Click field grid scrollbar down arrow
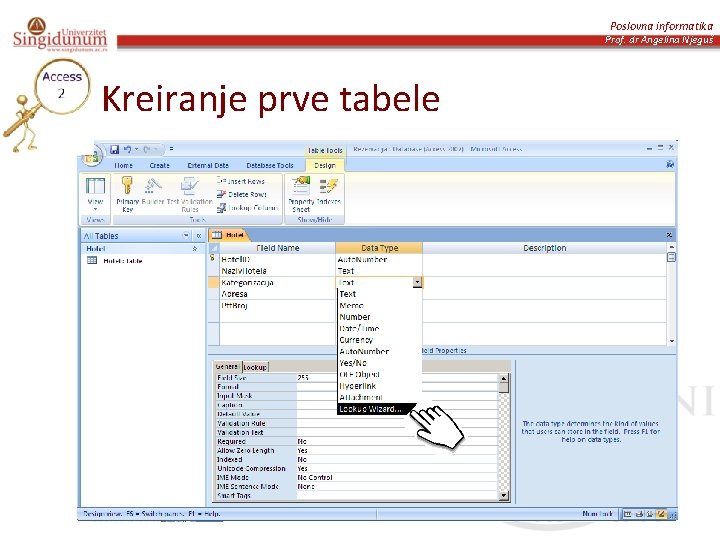The image size is (720, 540). pyautogui.click(x=671, y=341)
